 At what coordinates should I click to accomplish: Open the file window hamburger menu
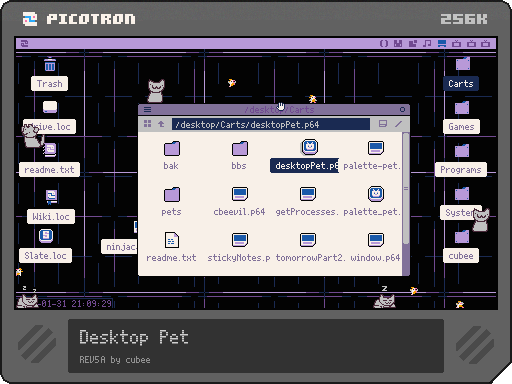[147, 109]
